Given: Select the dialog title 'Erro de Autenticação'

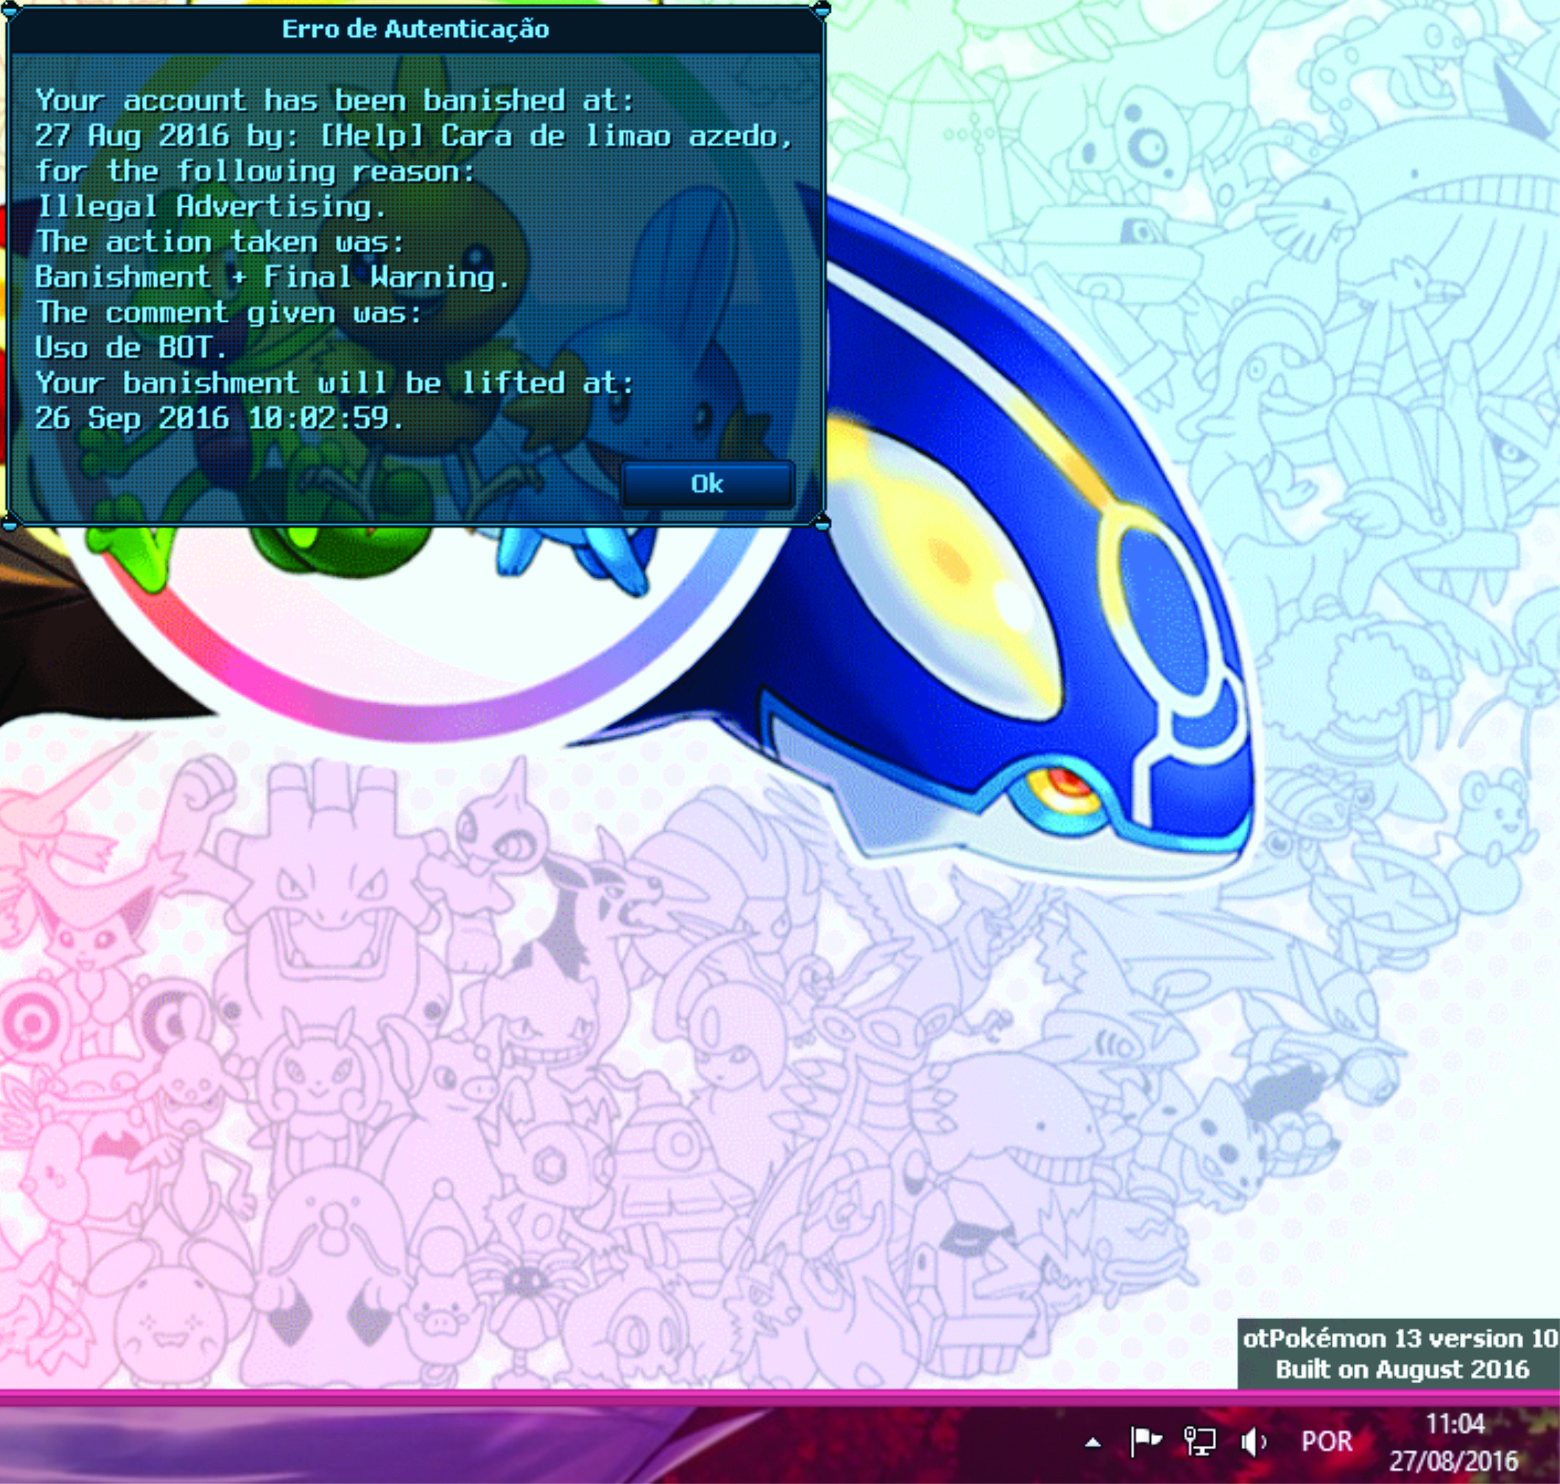Looking at the screenshot, I should click(x=415, y=29).
